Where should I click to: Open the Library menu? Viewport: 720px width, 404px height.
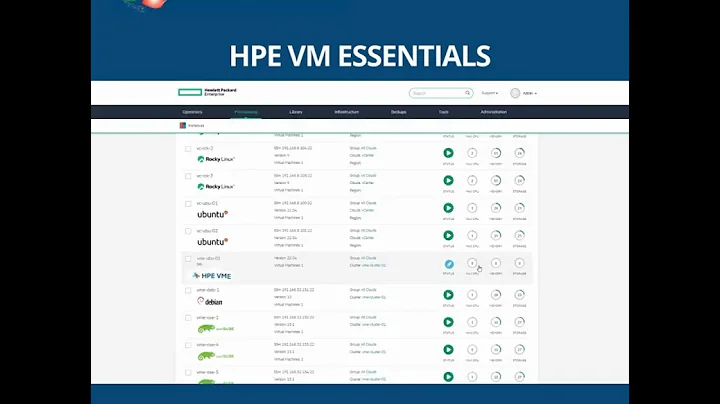click(x=296, y=112)
